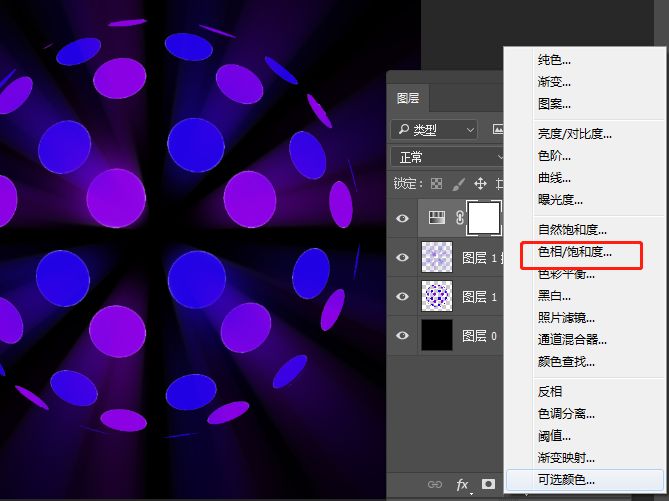Select 曝光度... adjustment
The image size is (669, 501).
tap(560, 199)
